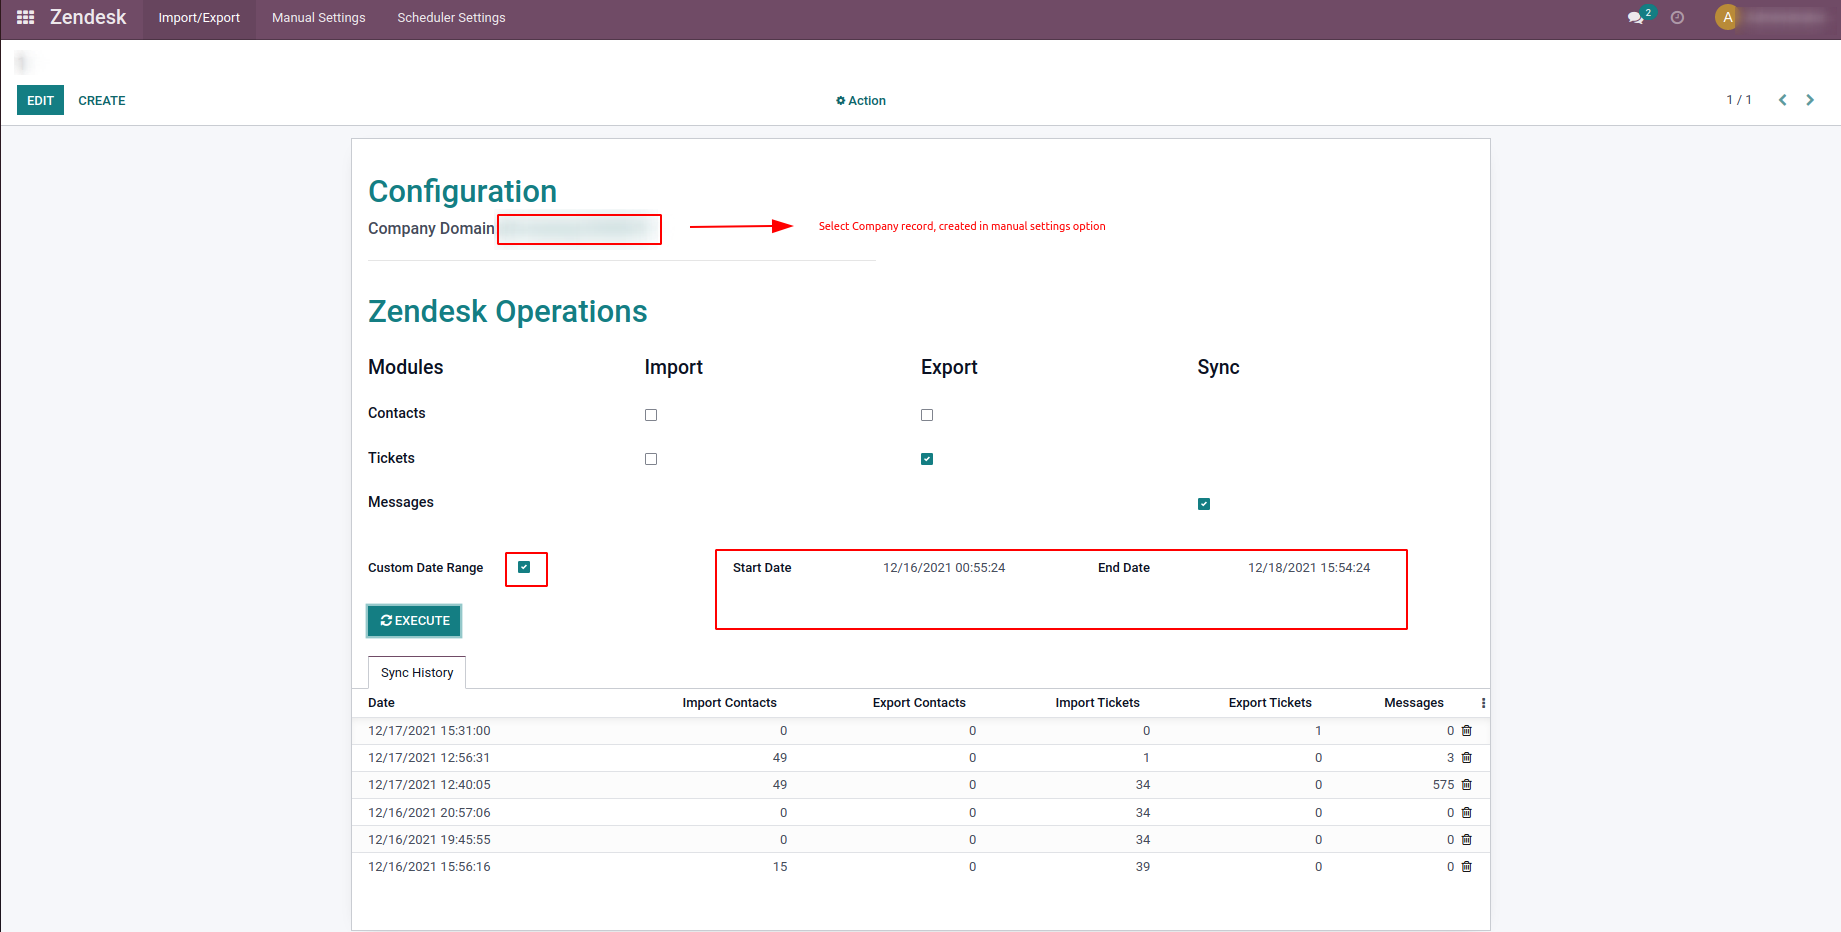Viewport: 1841px width, 932px height.
Task: Select the row dated 12/16/2021 19:45:55
Action: pyautogui.click(x=920, y=840)
